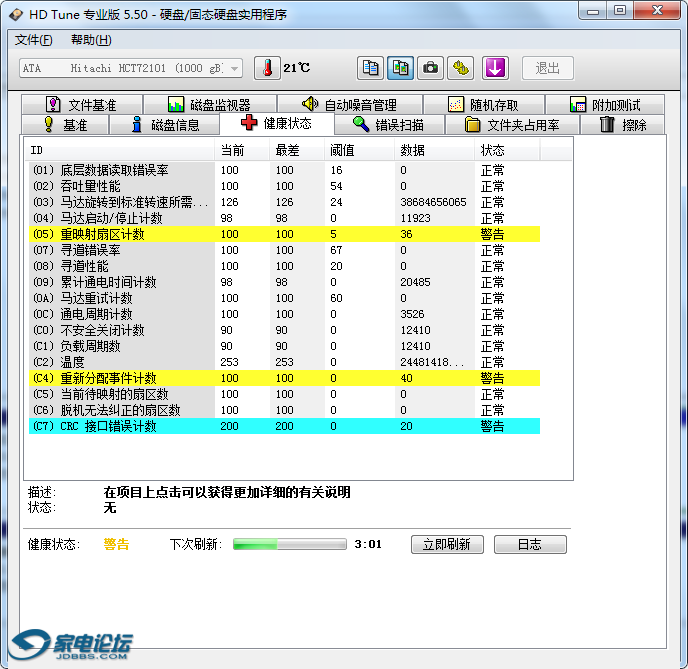Open the 文件(F) menu
Image resolution: width=688 pixels, height=669 pixels.
point(34,40)
